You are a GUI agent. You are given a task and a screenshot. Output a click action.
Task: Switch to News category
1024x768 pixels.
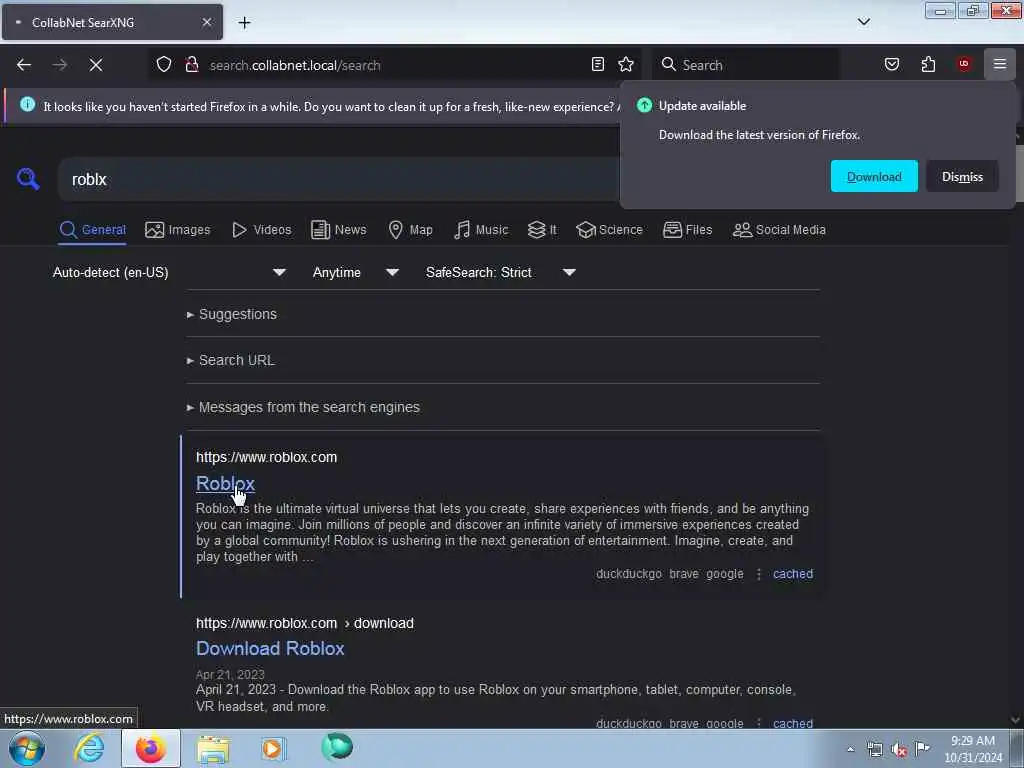pyautogui.click(x=338, y=230)
